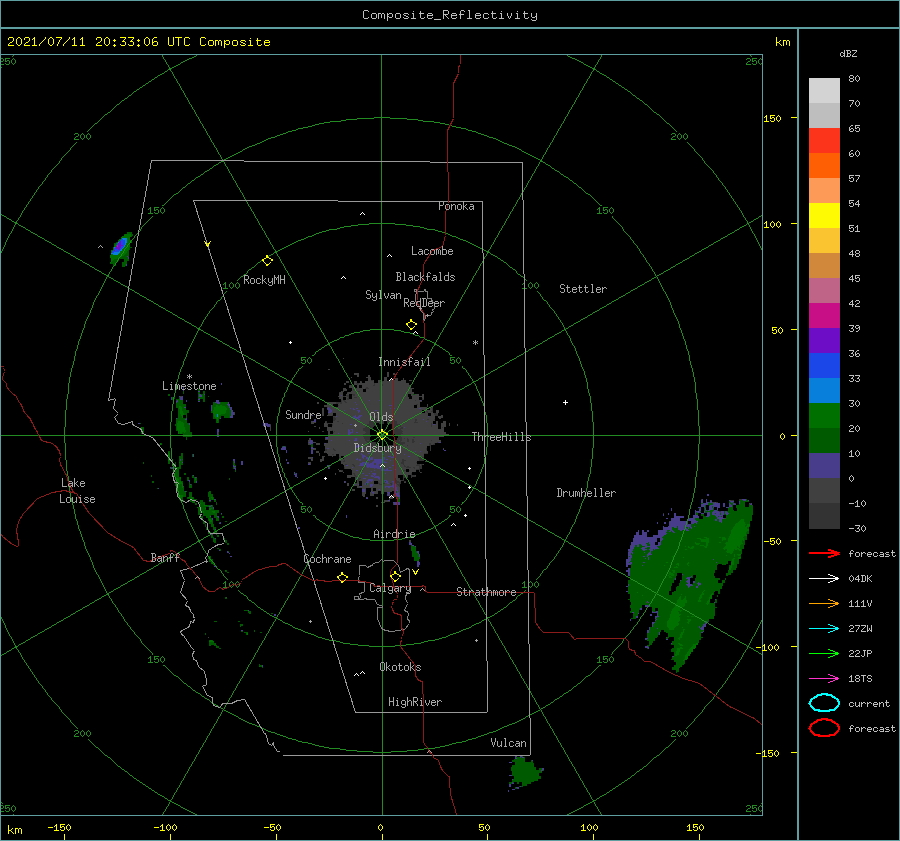Click the red forecast arrow in the legend
This screenshot has height=841, width=900.
click(x=824, y=553)
